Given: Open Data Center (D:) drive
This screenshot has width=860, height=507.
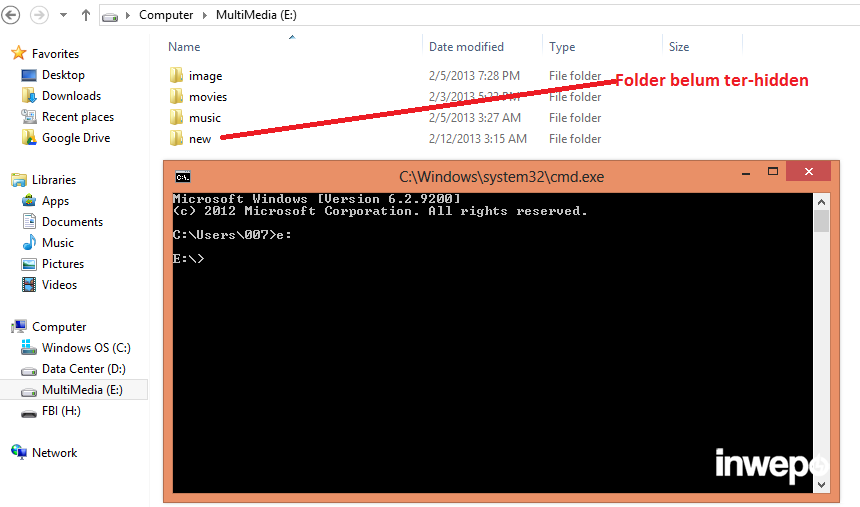Looking at the screenshot, I should 84,369.
